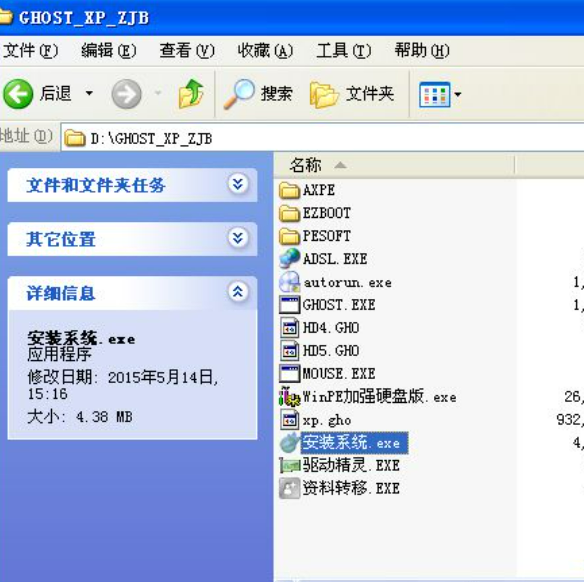Sort by the 名称 column header
Screen dimensions: 584x582
[x=395, y=165]
